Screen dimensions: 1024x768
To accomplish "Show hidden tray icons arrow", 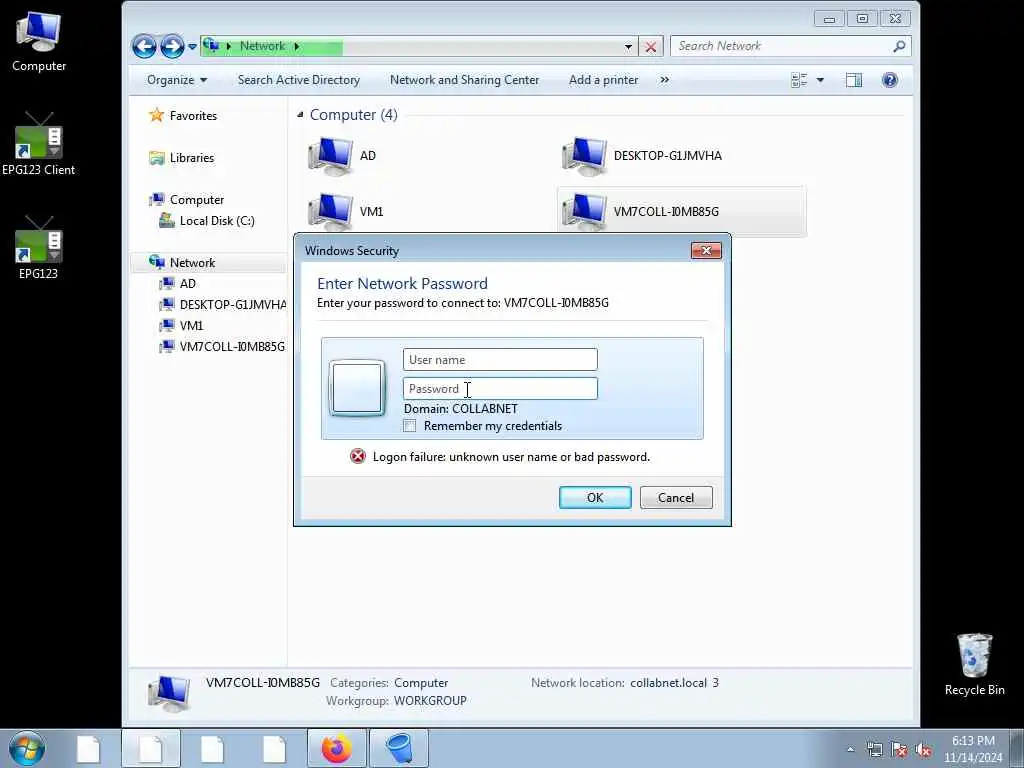I will (850, 749).
